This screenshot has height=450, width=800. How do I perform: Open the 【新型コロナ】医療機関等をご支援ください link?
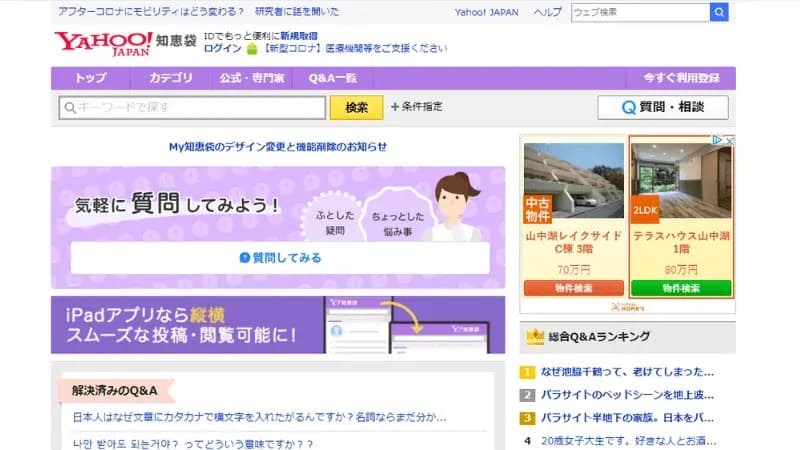pyautogui.click(x=355, y=48)
